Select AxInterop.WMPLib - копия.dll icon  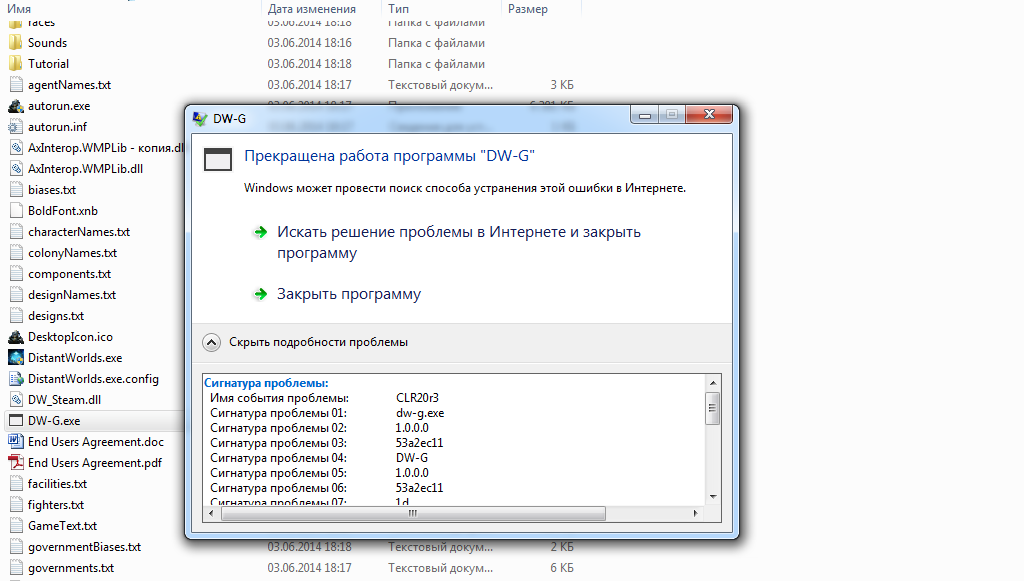16,148
